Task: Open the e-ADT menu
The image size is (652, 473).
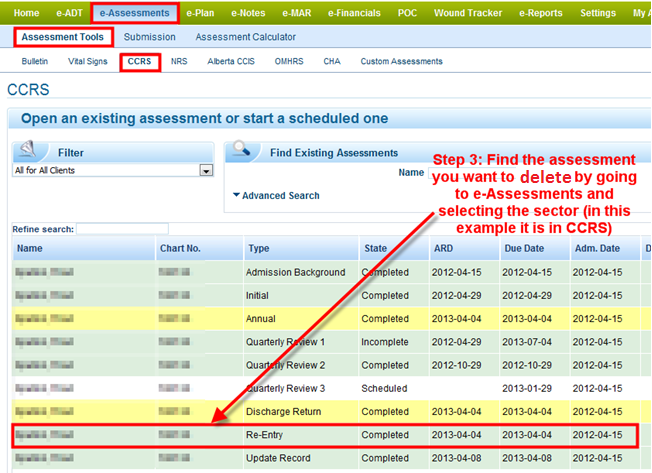Action: (69, 13)
